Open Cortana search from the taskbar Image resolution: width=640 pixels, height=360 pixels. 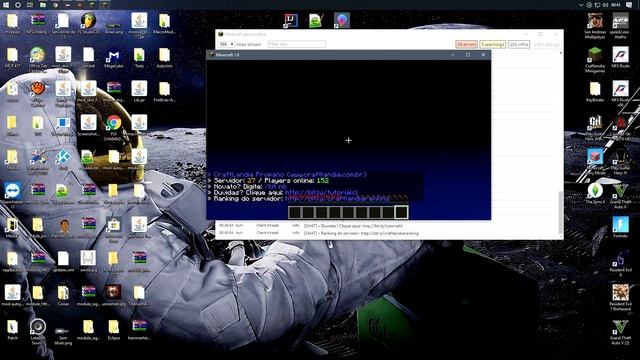point(18,5)
